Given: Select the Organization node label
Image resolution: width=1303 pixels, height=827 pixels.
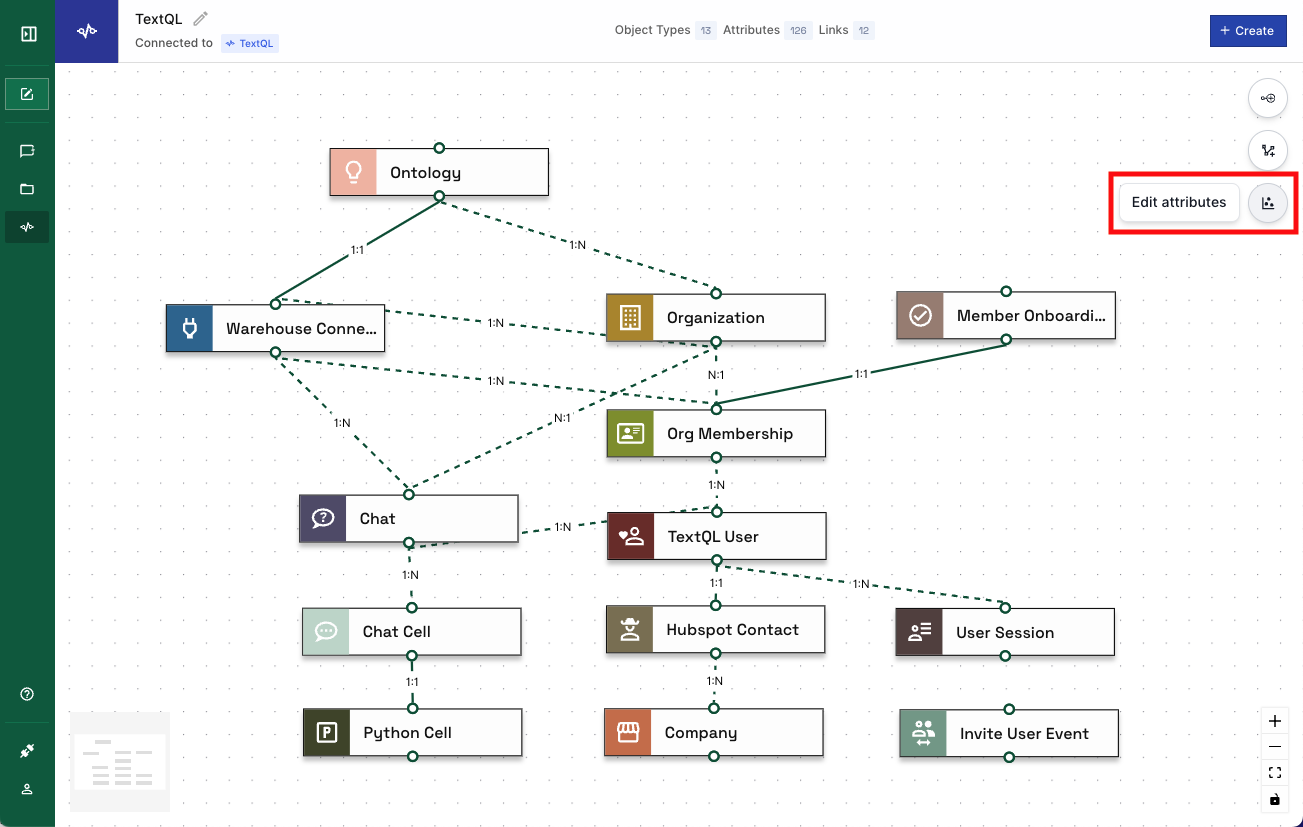Looking at the screenshot, I should tap(716, 318).
